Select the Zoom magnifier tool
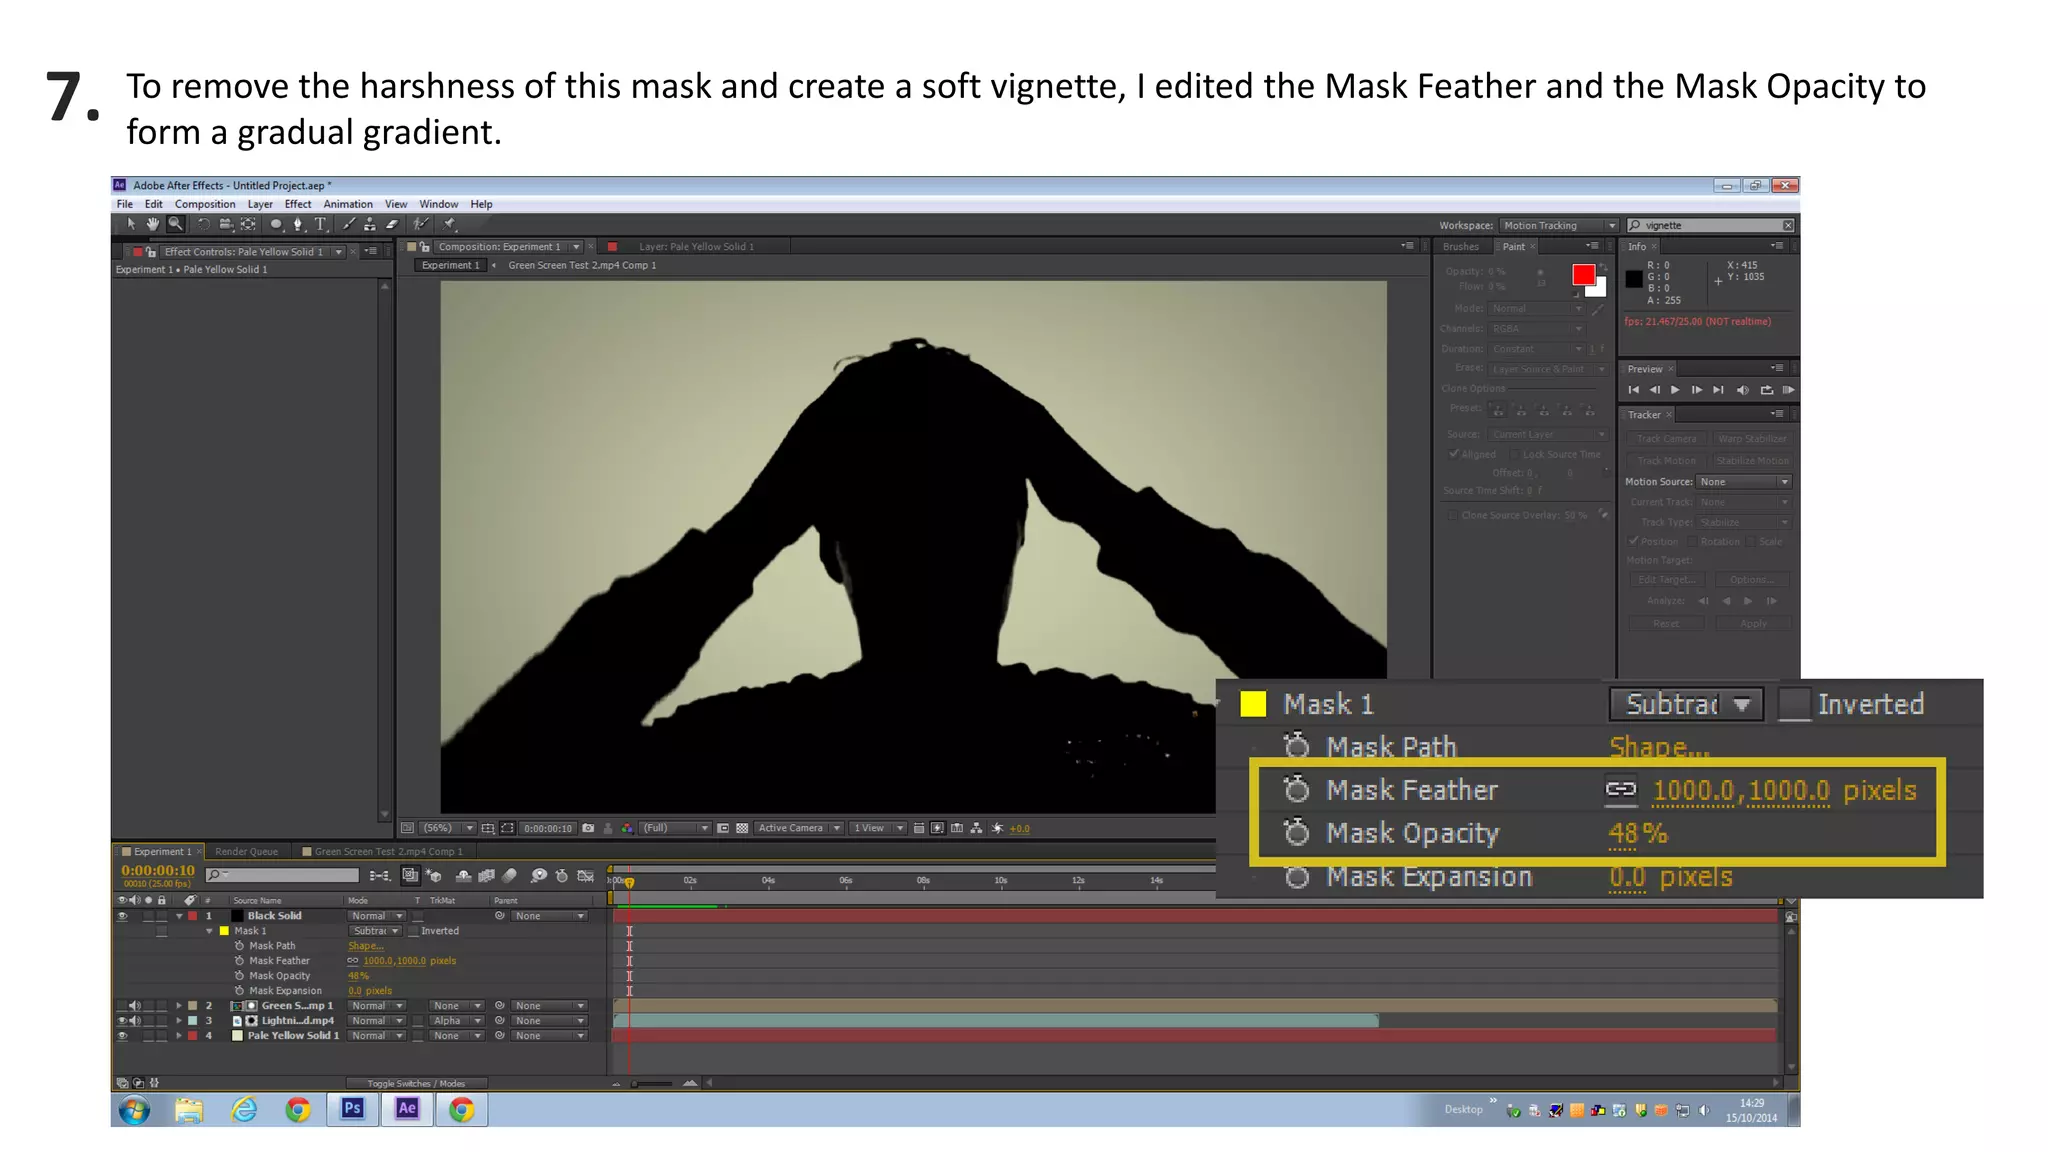Image resolution: width=2048 pixels, height=1152 pixels. tap(175, 225)
